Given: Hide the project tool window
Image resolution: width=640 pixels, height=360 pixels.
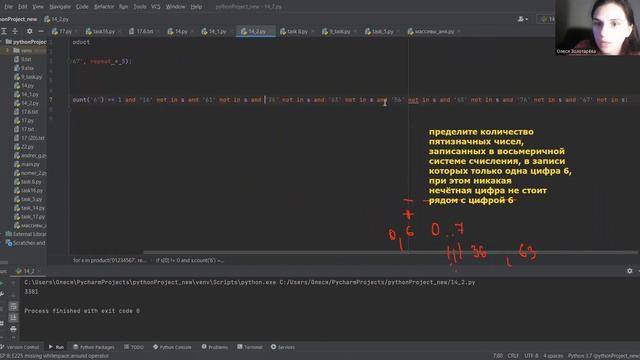Looking at the screenshot, I should 41,31.
